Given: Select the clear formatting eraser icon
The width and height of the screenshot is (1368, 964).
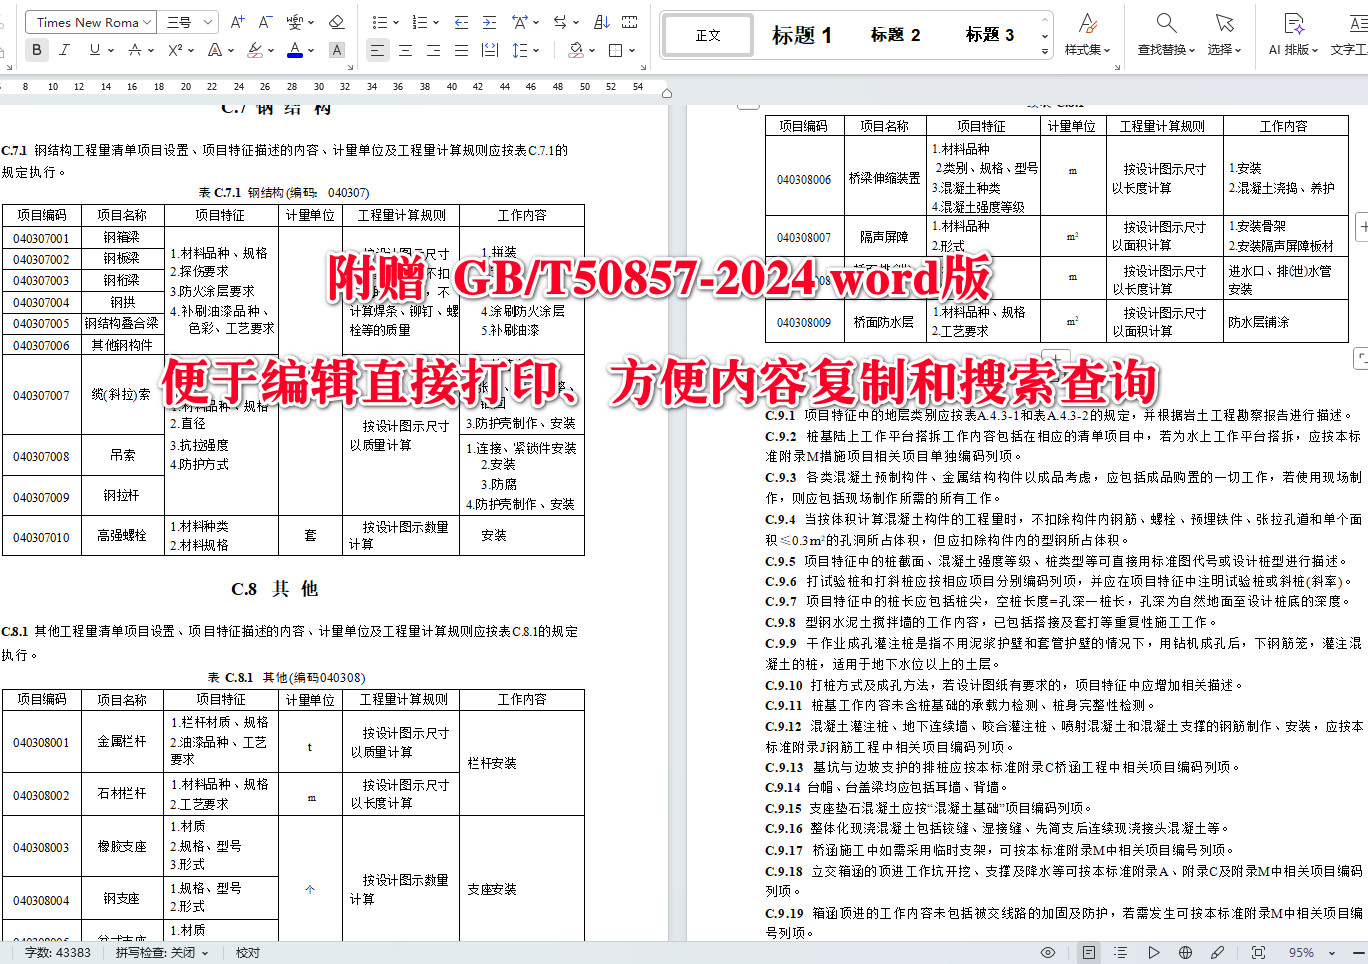Looking at the screenshot, I should (337, 22).
